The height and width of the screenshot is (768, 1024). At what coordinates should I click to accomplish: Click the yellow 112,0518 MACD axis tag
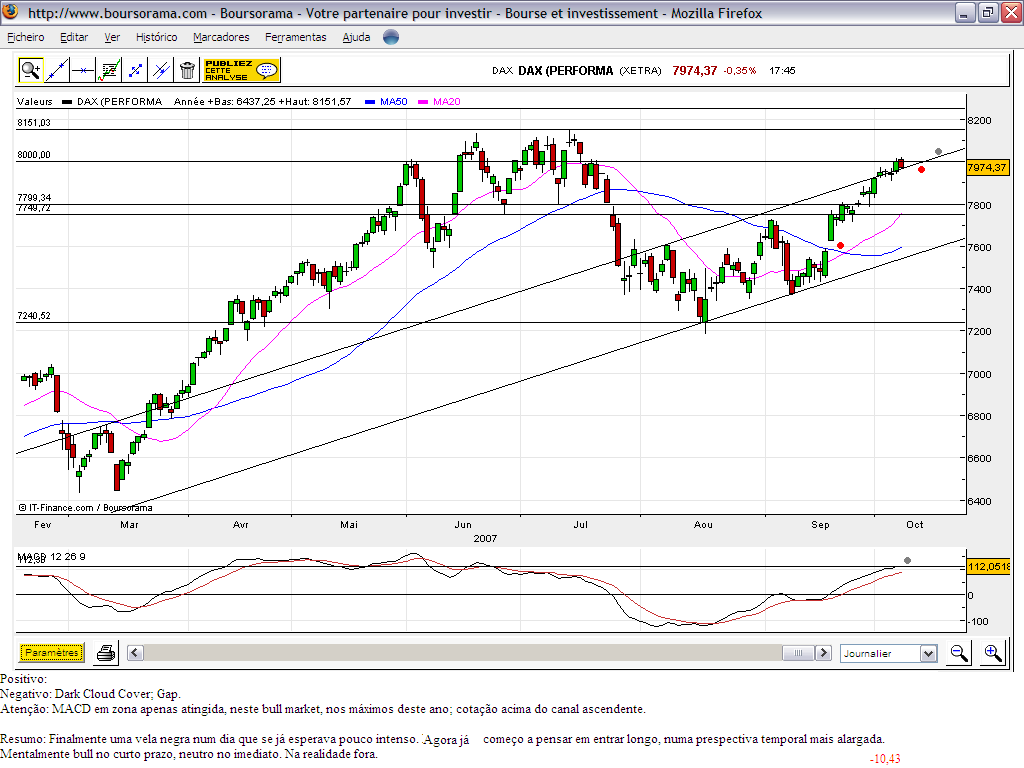coord(988,566)
